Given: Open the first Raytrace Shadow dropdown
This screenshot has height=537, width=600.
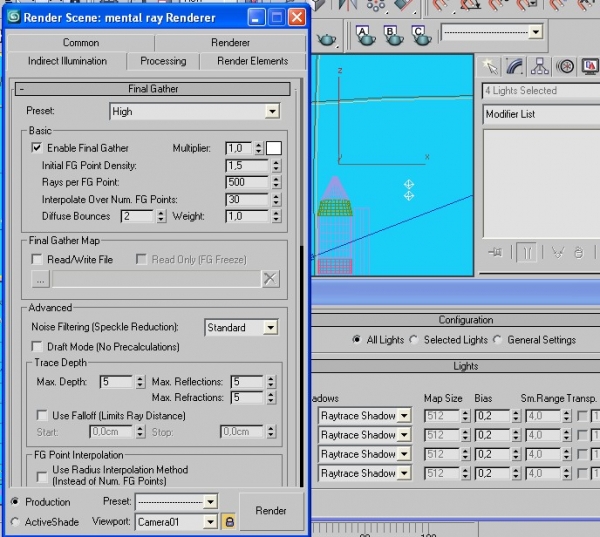Looking at the screenshot, I should pos(404,416).
